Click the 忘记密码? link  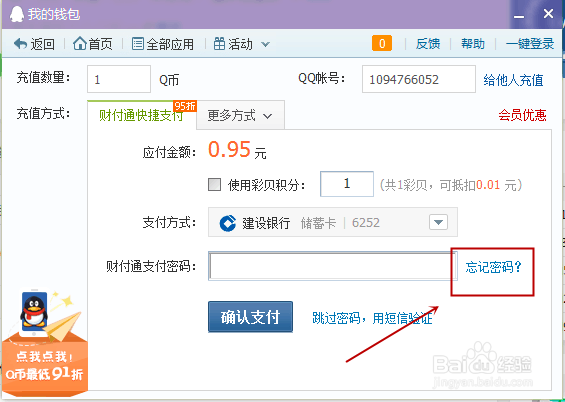[x=493, y=267]
